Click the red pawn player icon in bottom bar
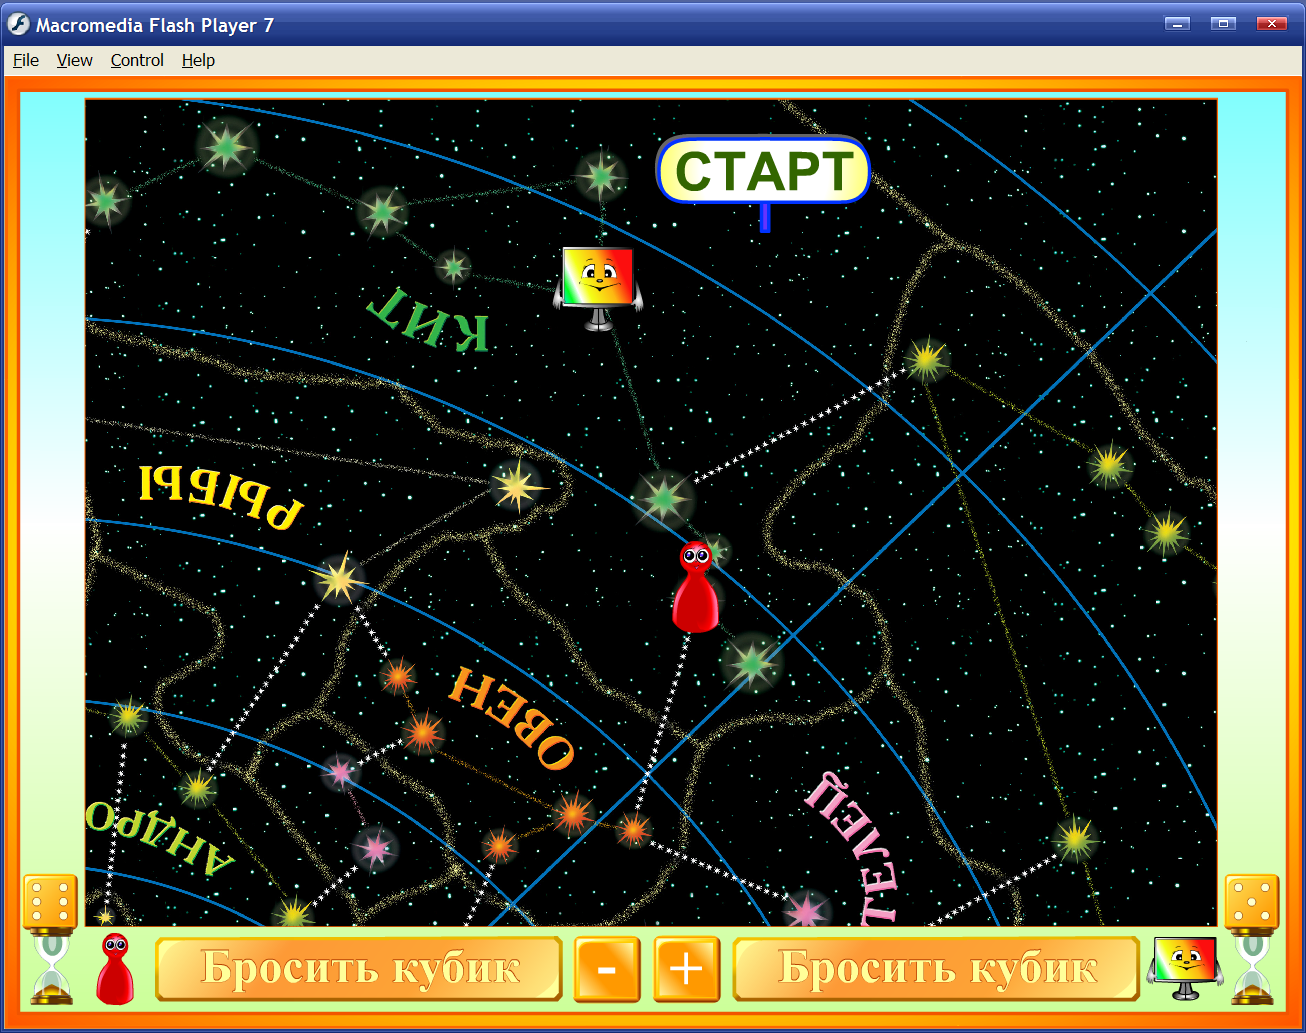The image size is (1306, 1033). click(115, 968)
